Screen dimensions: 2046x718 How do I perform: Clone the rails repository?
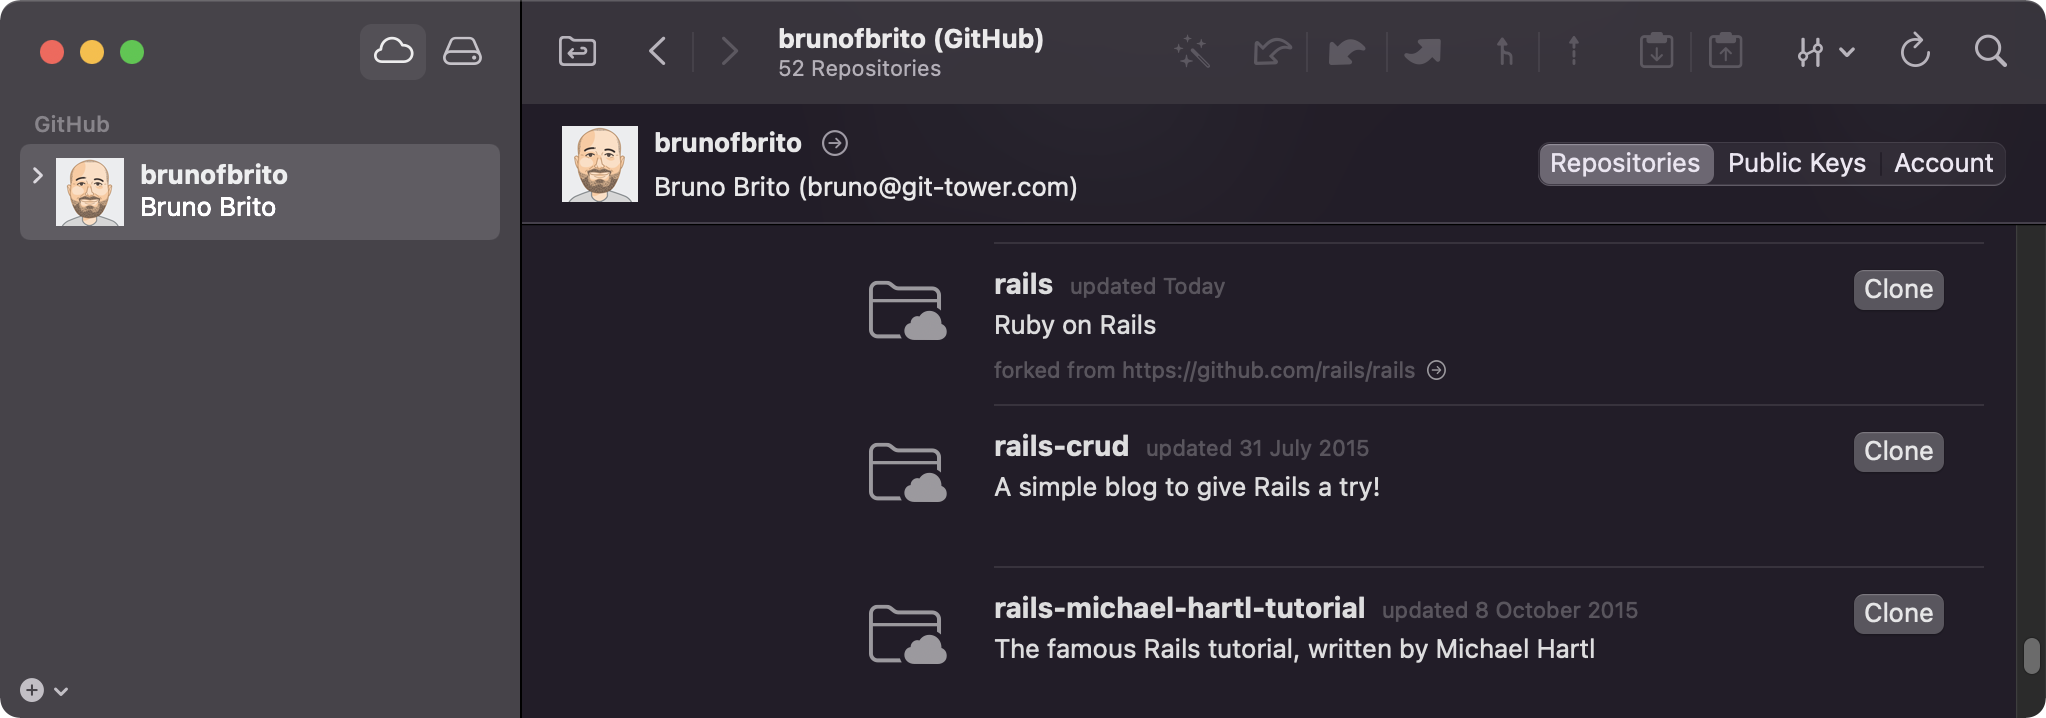[1898, 290]
